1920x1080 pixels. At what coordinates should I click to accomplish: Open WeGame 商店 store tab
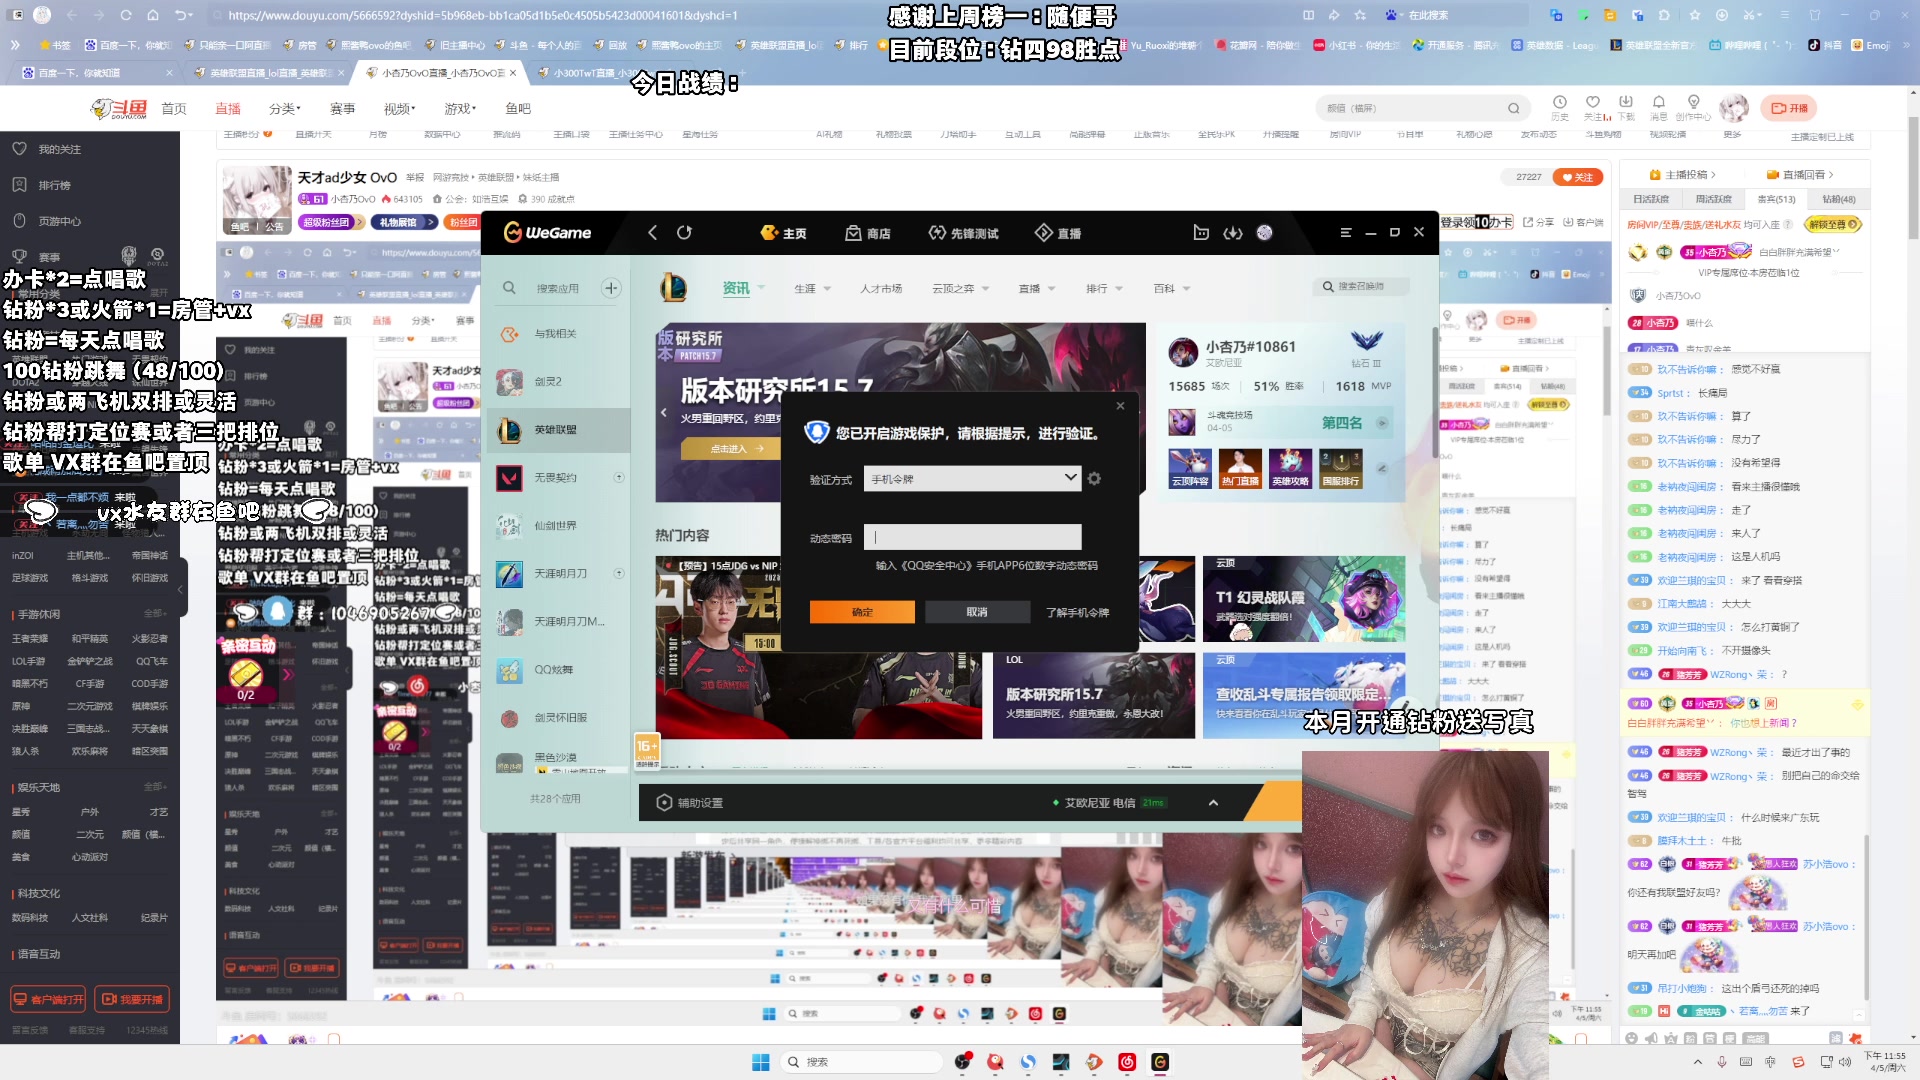pyautogui.click(x=868, y=233)
